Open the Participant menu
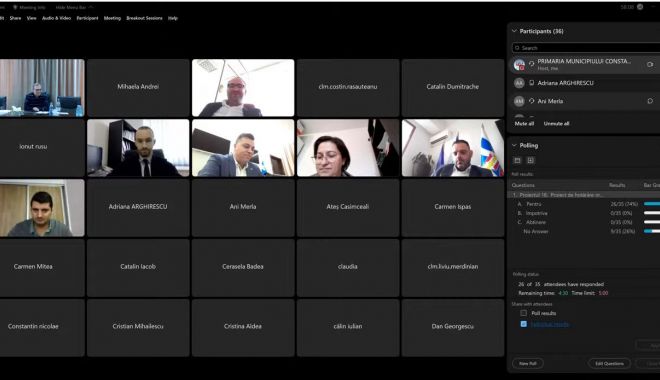The width and height of the screenshot is (660, 380). 87,18
